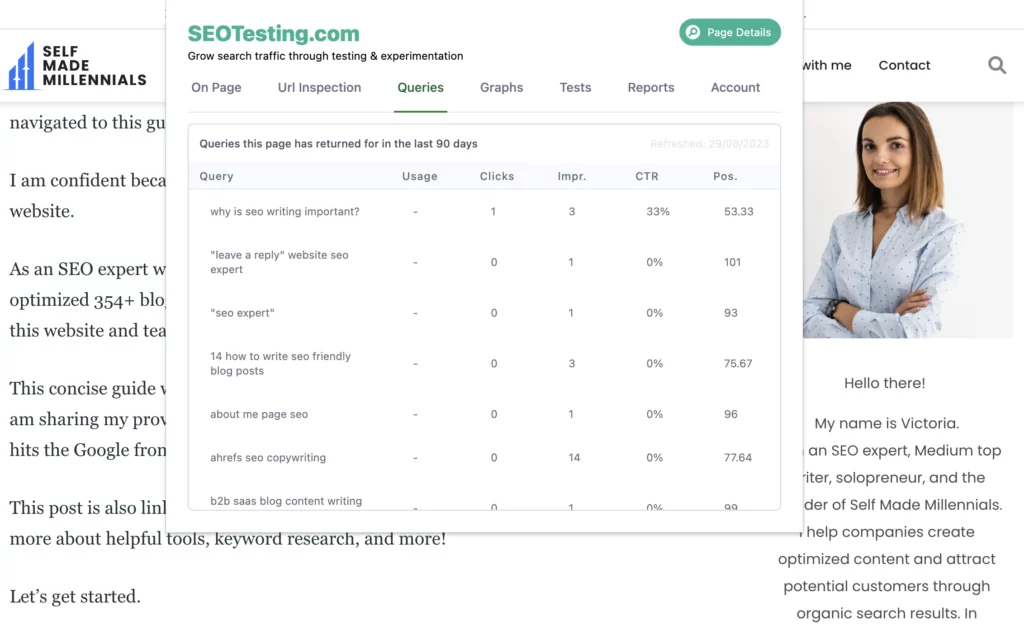Viewport: 1024px width, 631px height.
Task: Go to the Account tab
Action: click(734, 88)
